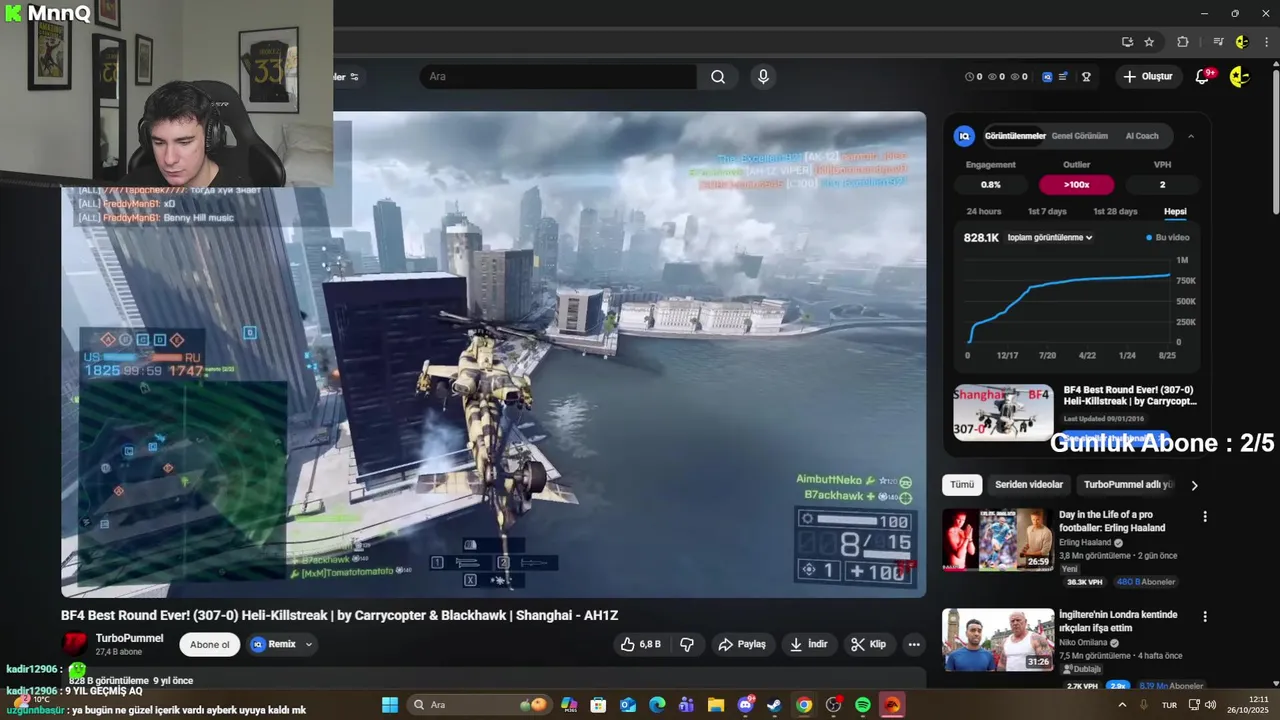Open the TurboPummel channel name link
Image resolution: width=1280 pixels, height=720 pixels.
pos(129,638)
